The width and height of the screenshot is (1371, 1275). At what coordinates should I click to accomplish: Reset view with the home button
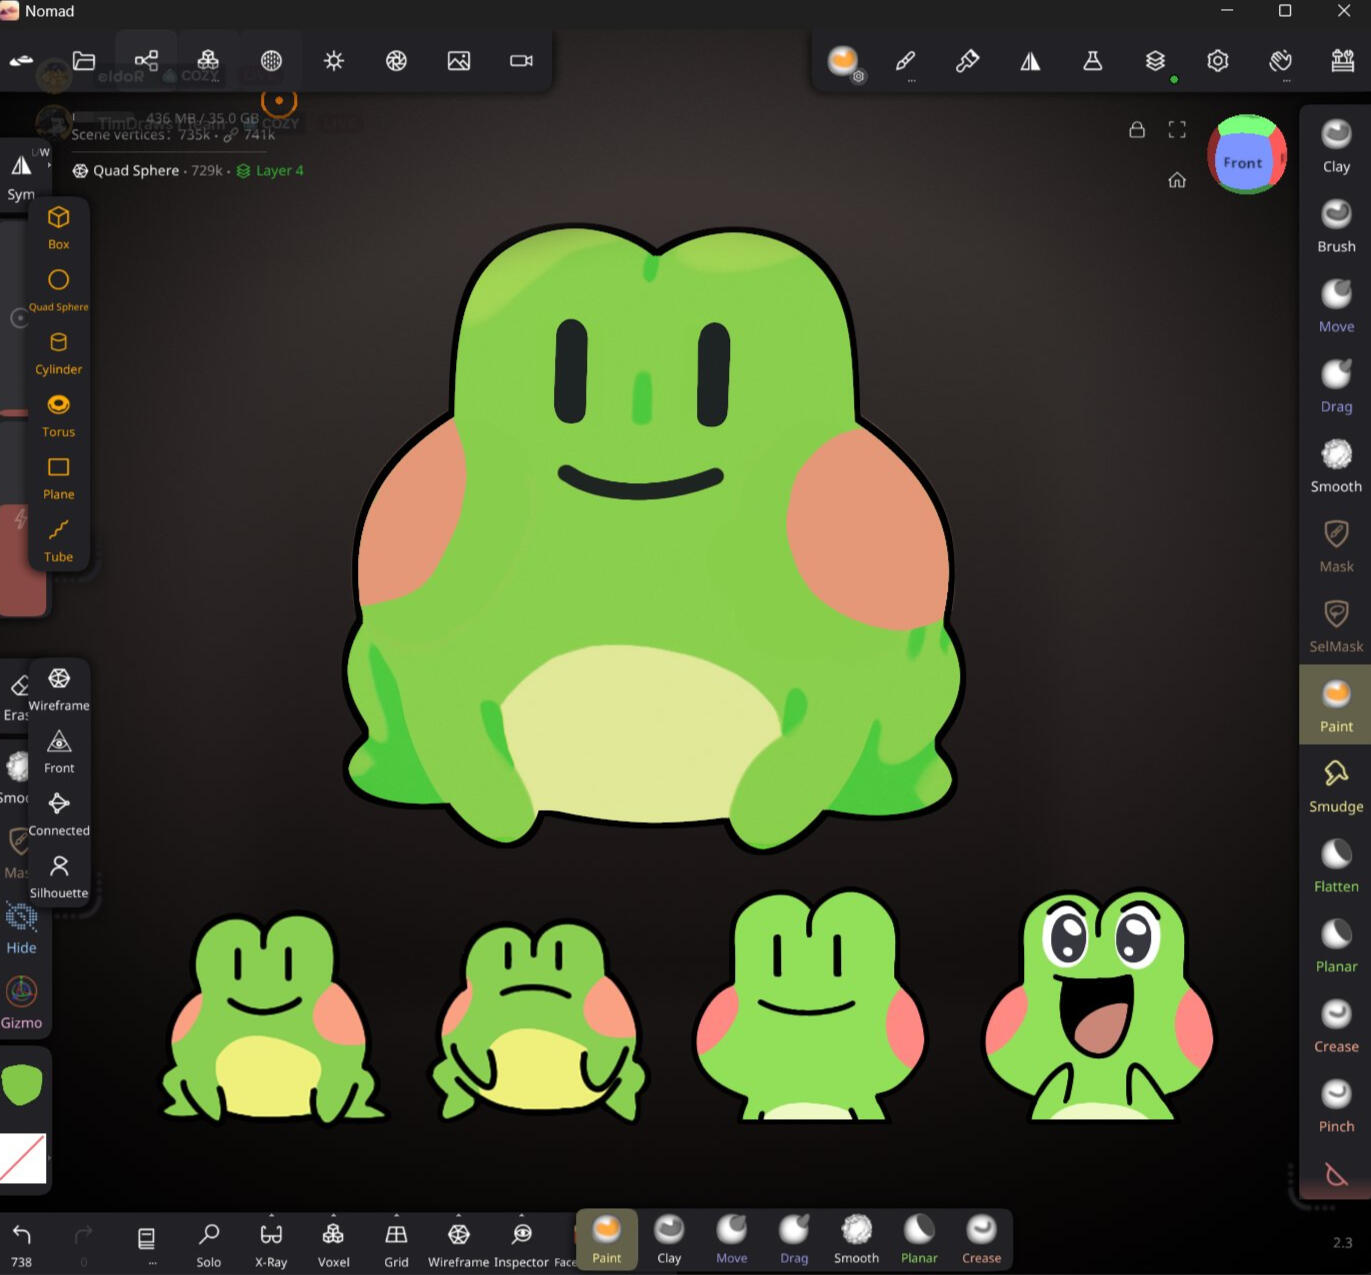click(x=1177, y=180)
